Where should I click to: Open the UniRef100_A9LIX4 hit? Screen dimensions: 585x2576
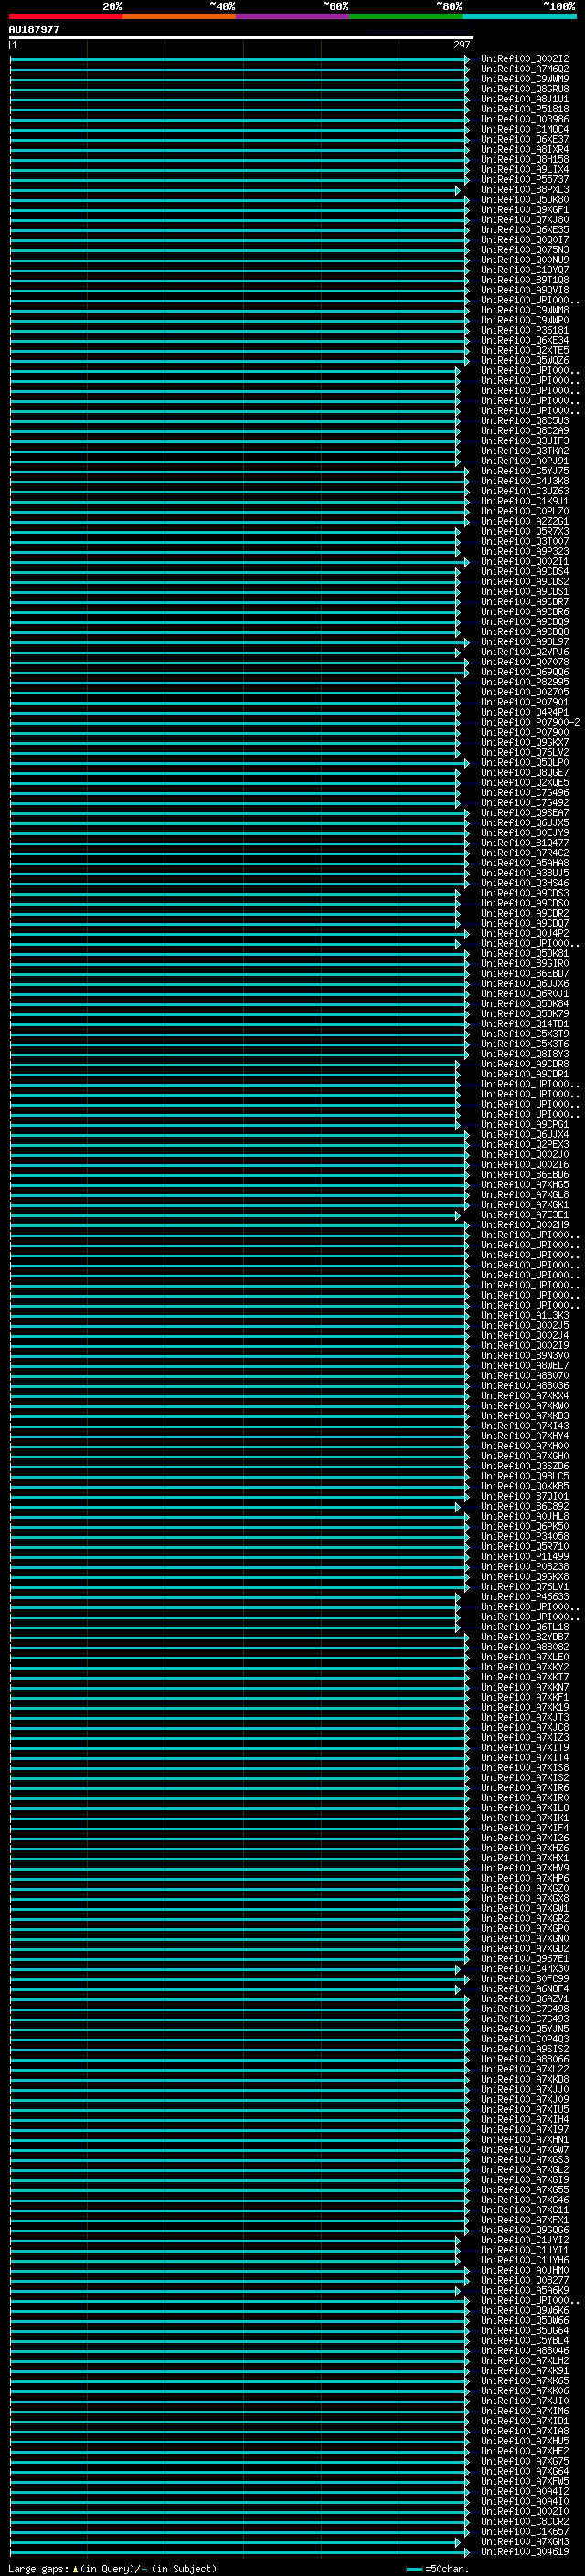point(524,169)
